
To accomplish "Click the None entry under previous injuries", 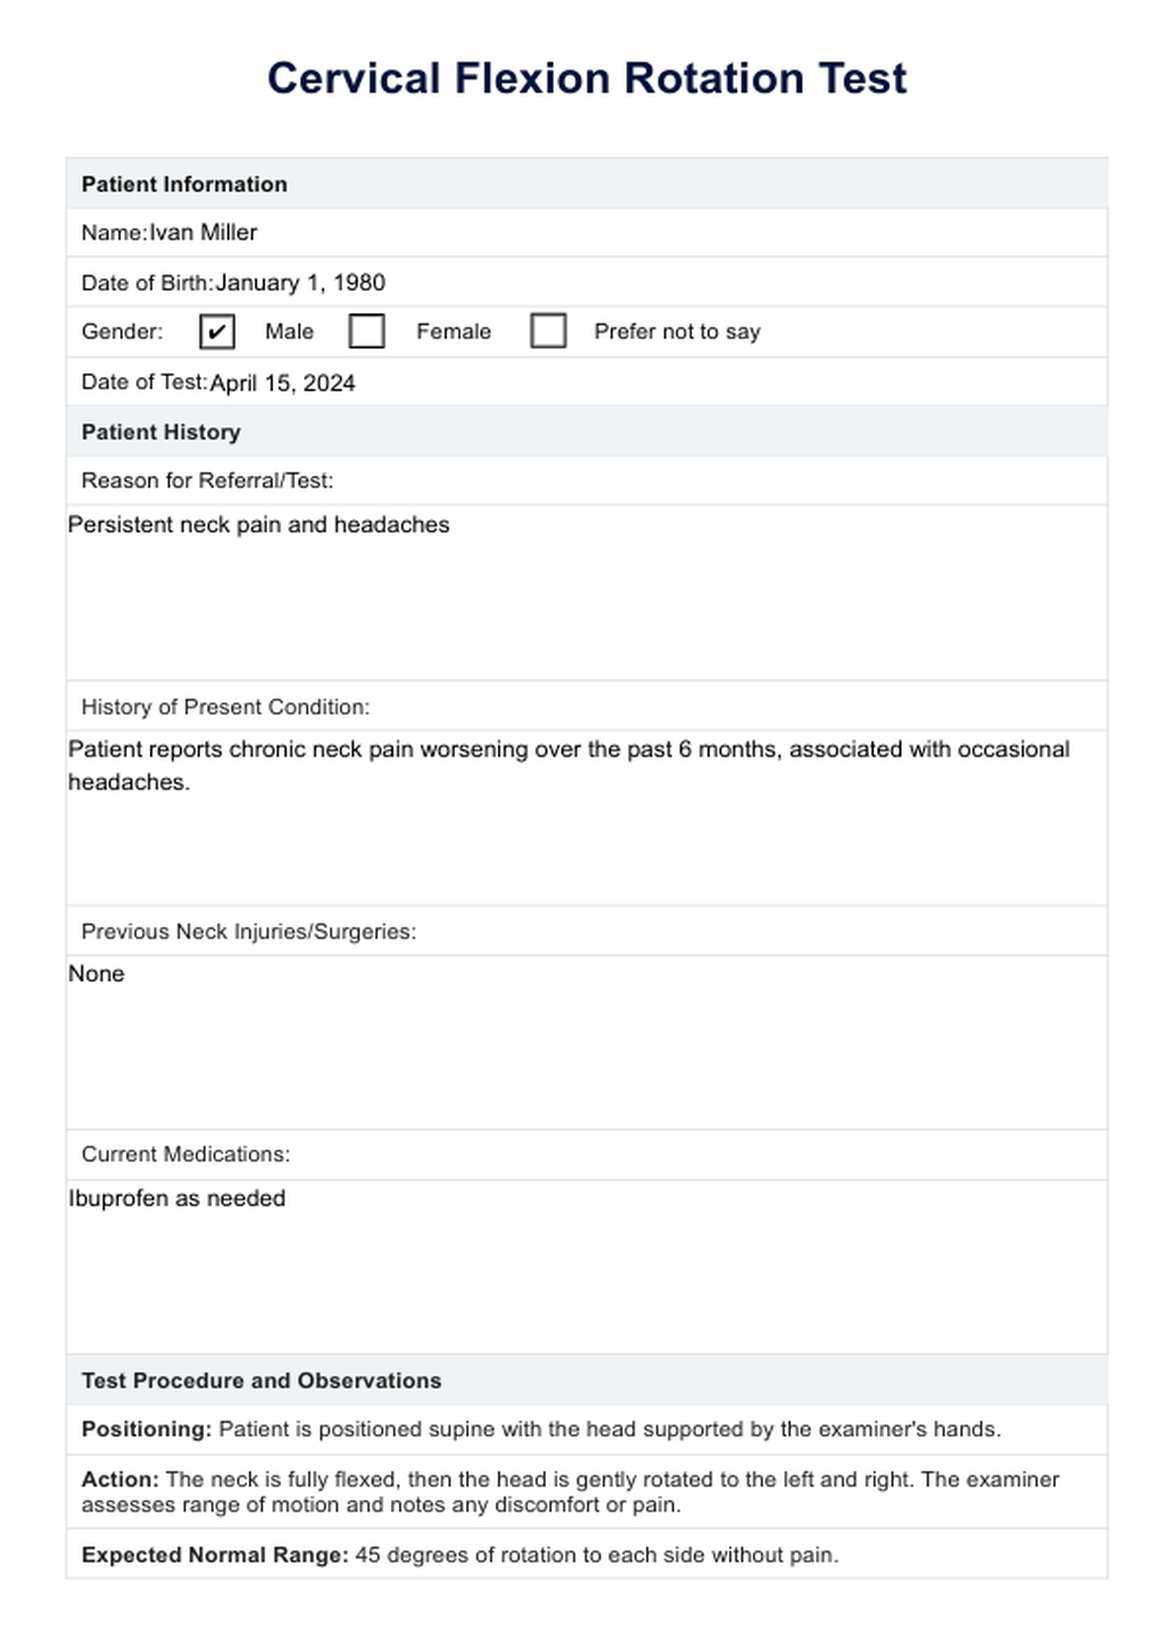I will (97, 974).
